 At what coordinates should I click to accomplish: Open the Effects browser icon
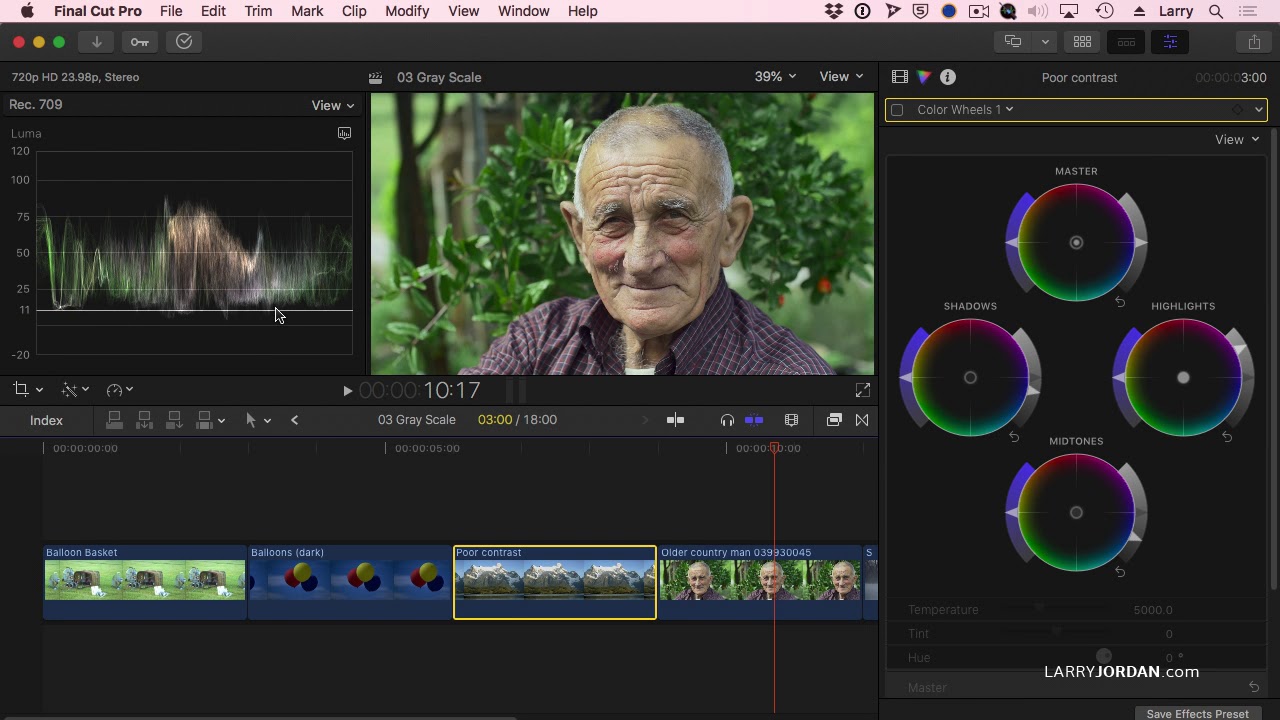click(834, 420)
